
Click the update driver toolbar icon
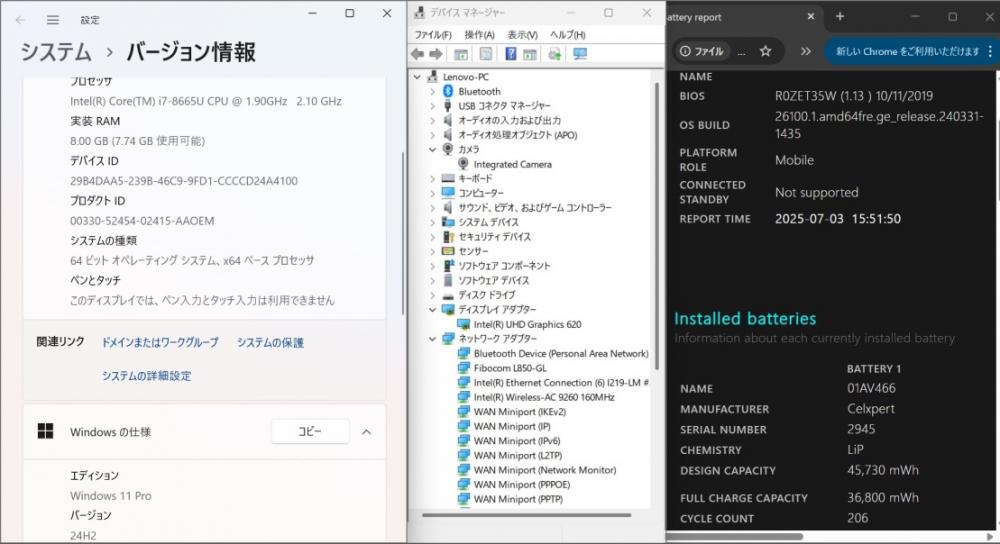[x=555, y=54]
